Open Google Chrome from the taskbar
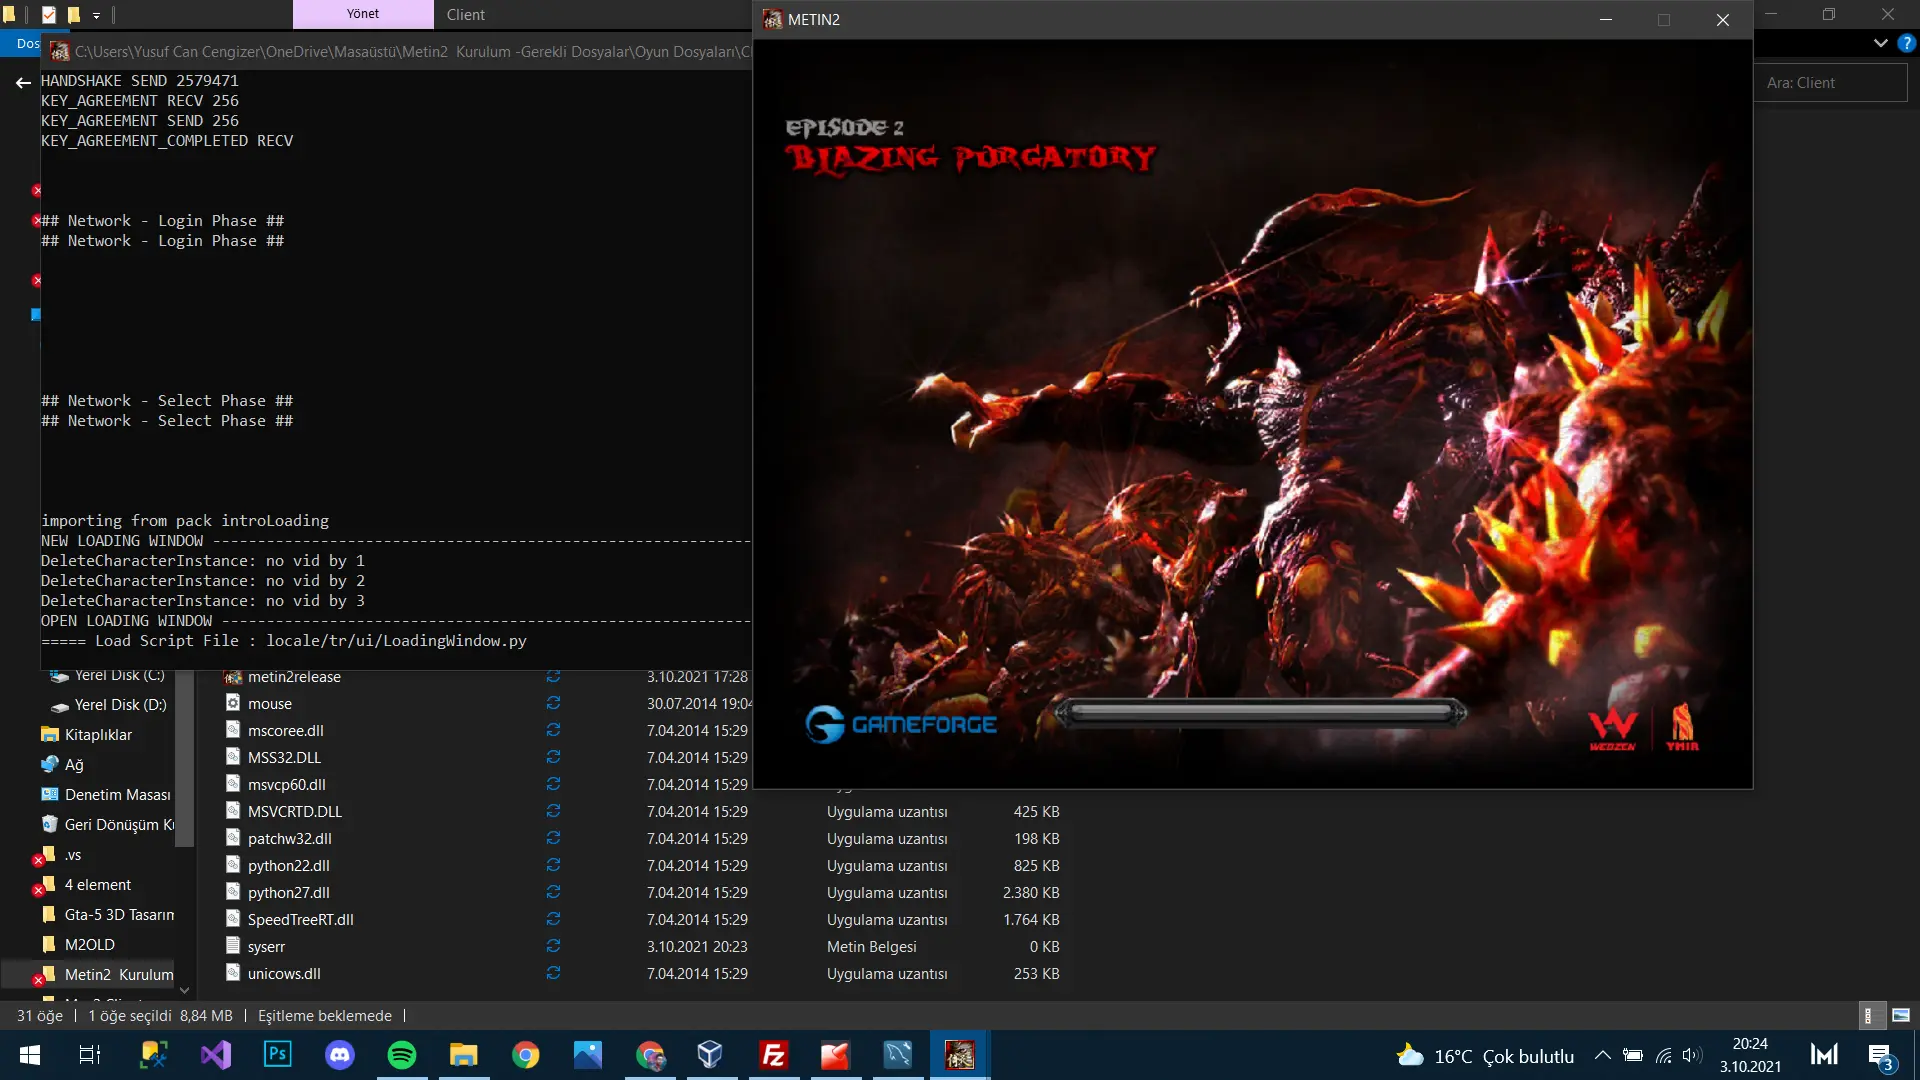This screenshot has width=1920, height=1080. (x=526, y=1055)
